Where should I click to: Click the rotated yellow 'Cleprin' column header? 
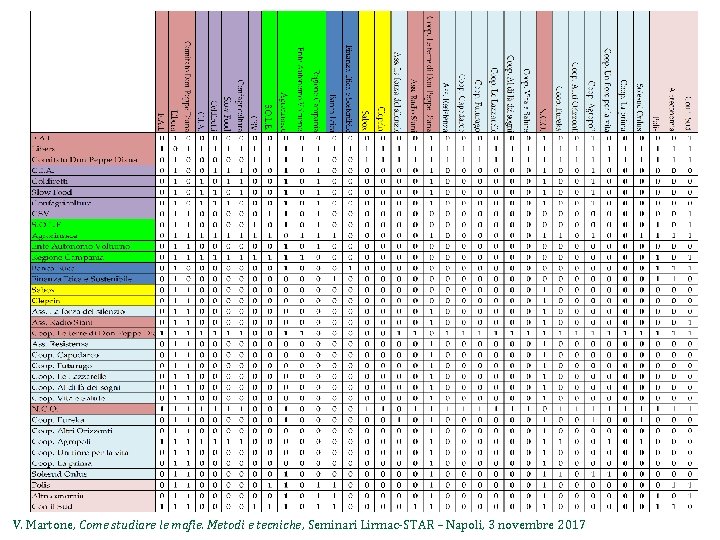pos(381,120)
